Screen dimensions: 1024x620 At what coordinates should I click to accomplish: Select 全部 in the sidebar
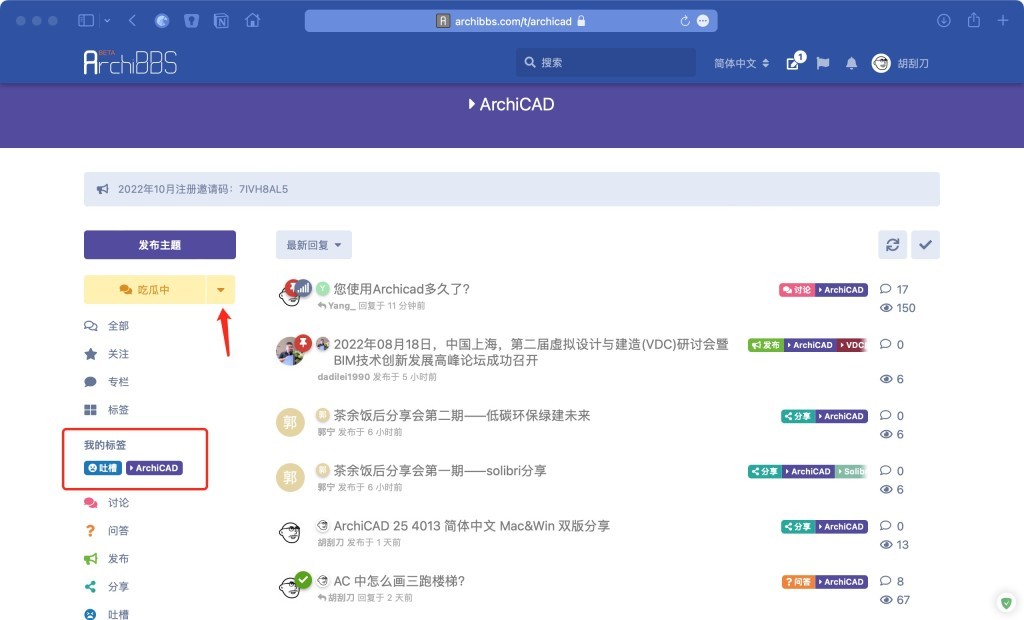coord(107,326)
